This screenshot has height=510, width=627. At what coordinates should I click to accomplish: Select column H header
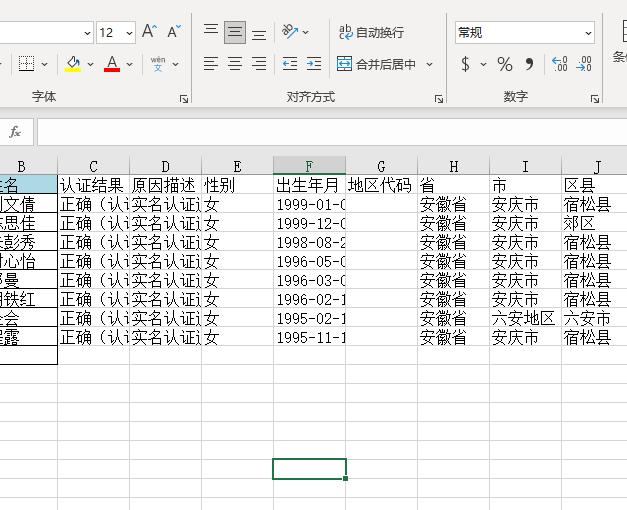point(453,166)
